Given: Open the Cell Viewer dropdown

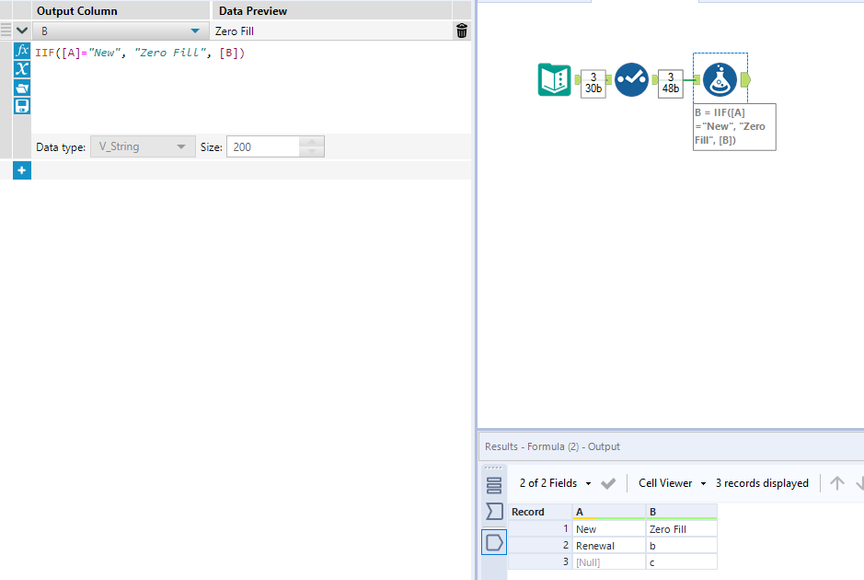Looking at the screenshot, I should click(672, 483).
